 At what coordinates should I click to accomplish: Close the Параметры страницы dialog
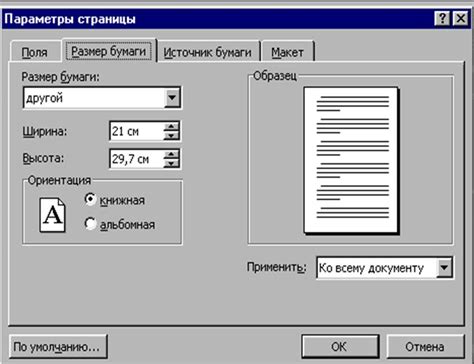461,18
